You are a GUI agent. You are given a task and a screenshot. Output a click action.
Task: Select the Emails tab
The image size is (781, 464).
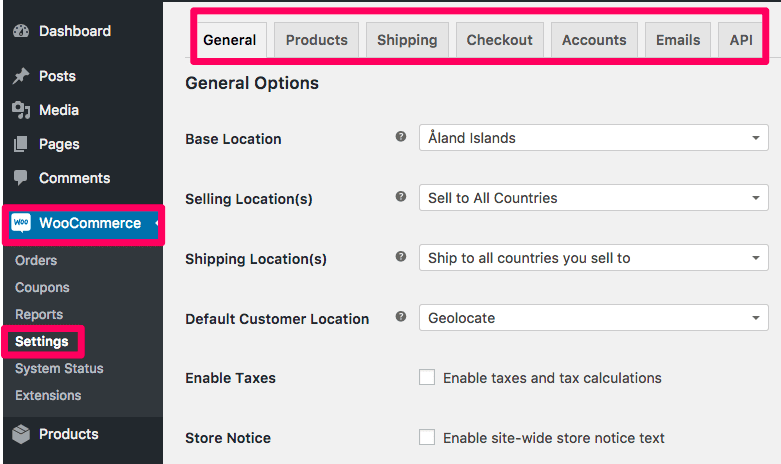[x=678, y=40]
